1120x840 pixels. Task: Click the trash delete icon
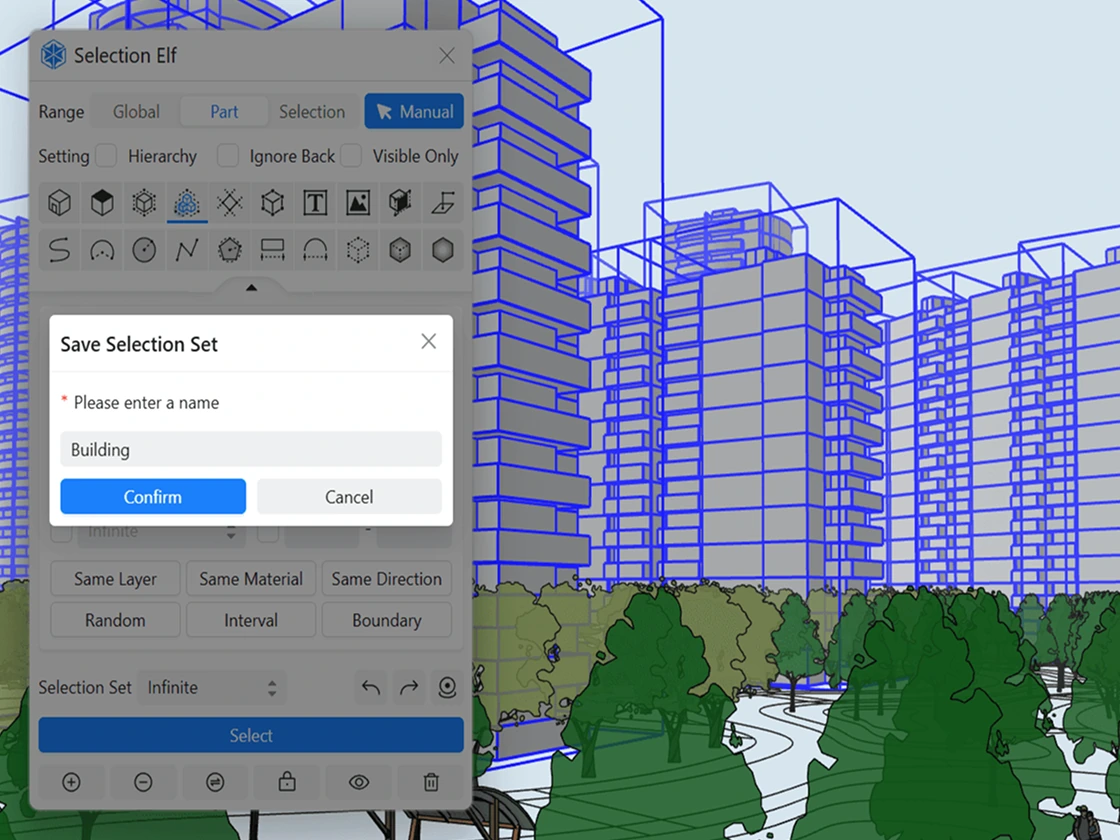click(430, 782)
